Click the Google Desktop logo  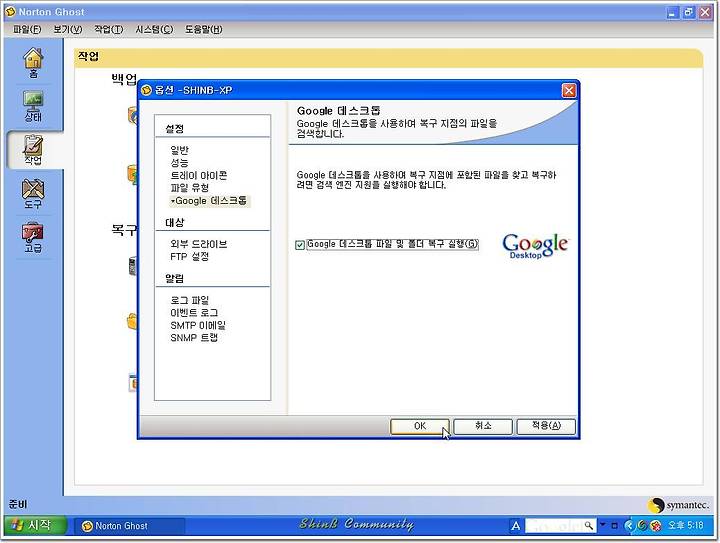(535, 246)
